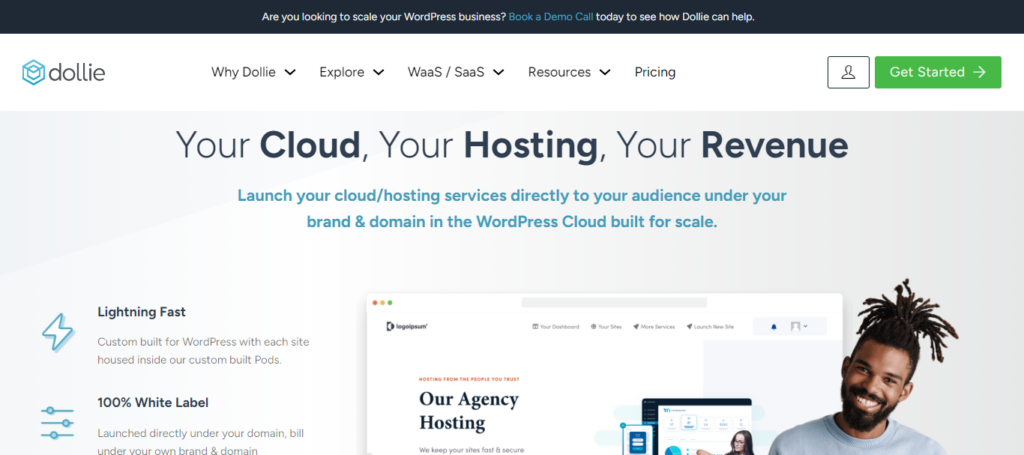Image resolution: width=1024 pixels, height=455 pixels.
Task: Click the Lightning Fast bolt icon
Action: click(57, 332)
